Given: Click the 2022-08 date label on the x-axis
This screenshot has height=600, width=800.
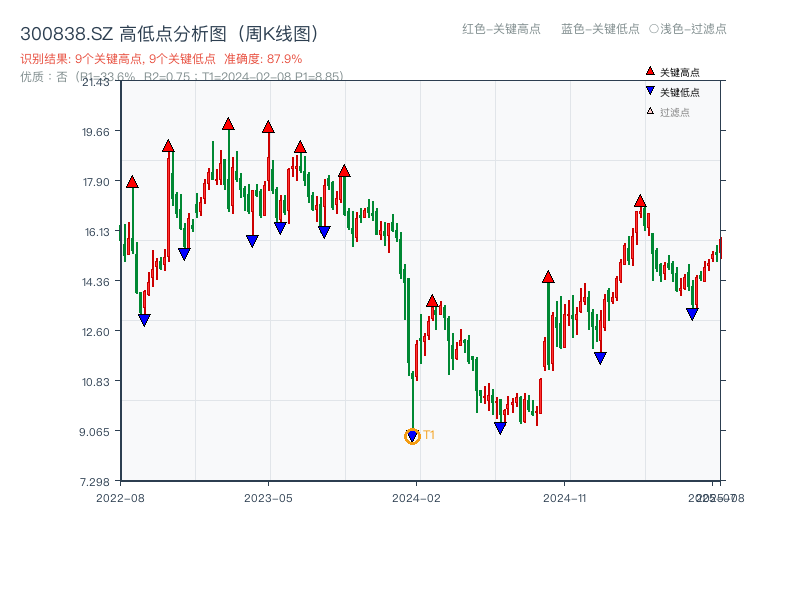Looking at the screenshot, I should (x=120, y=497).
